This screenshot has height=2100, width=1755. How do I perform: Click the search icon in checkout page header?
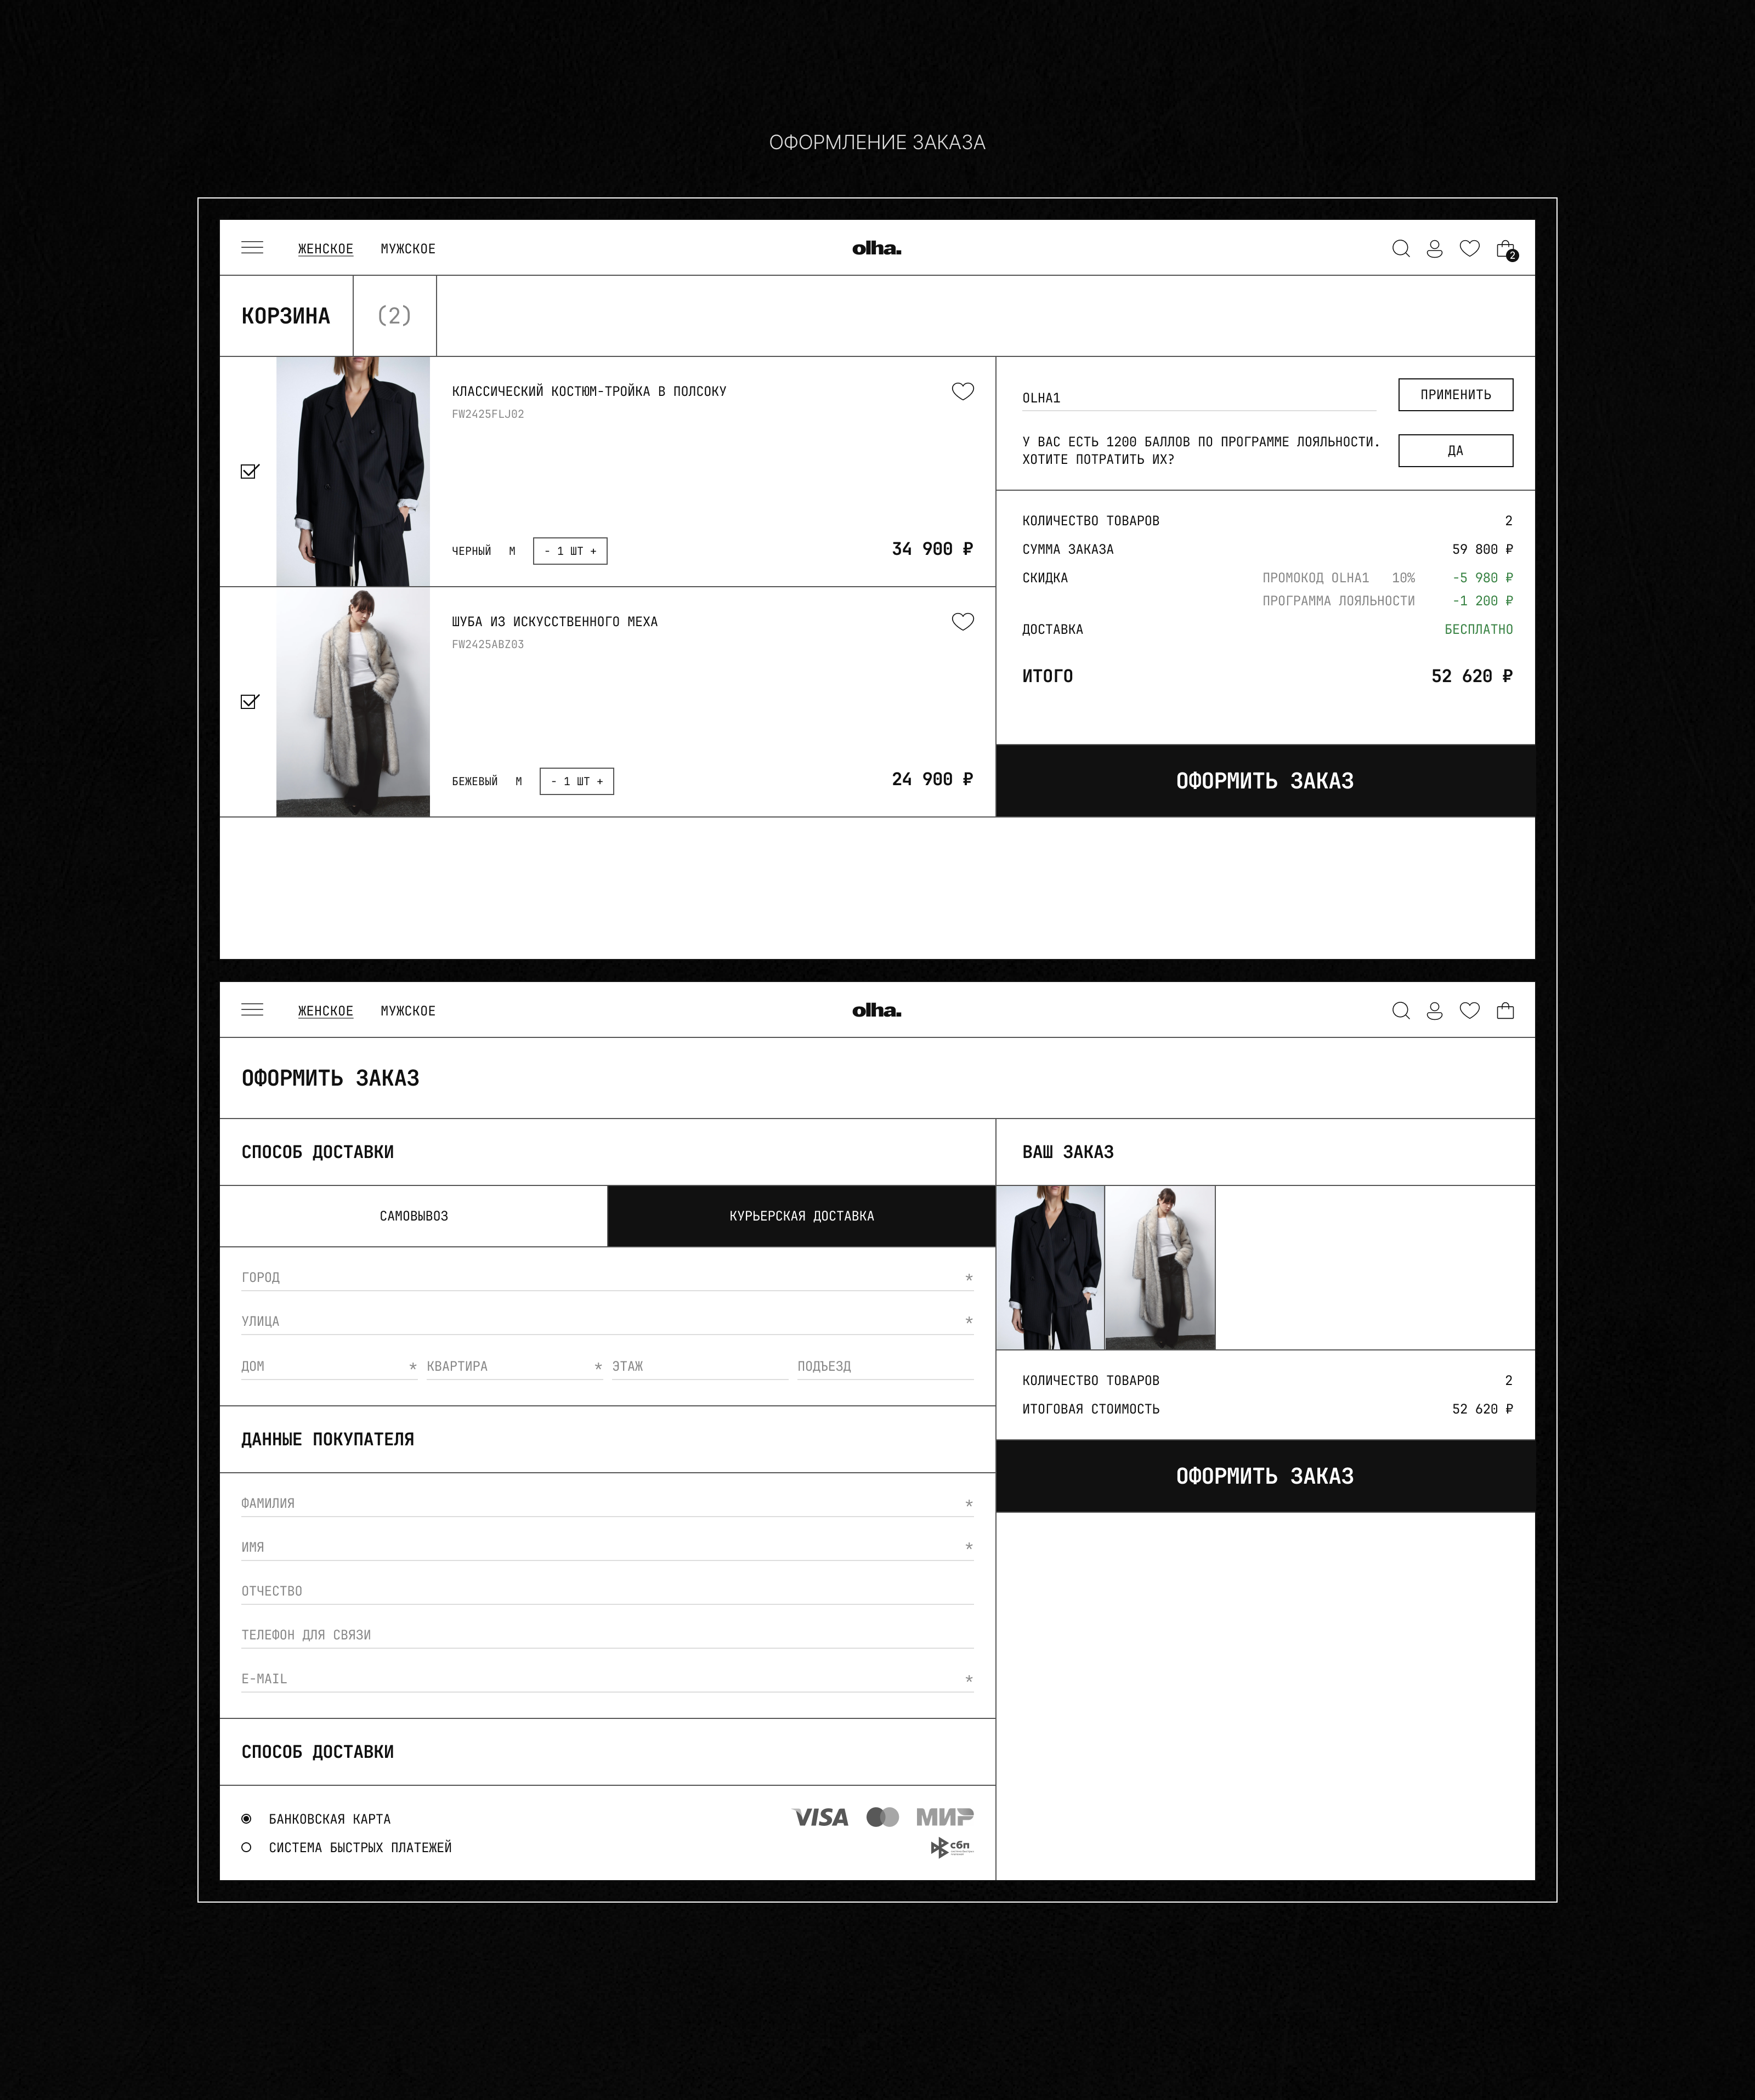click(1401, 1011)
